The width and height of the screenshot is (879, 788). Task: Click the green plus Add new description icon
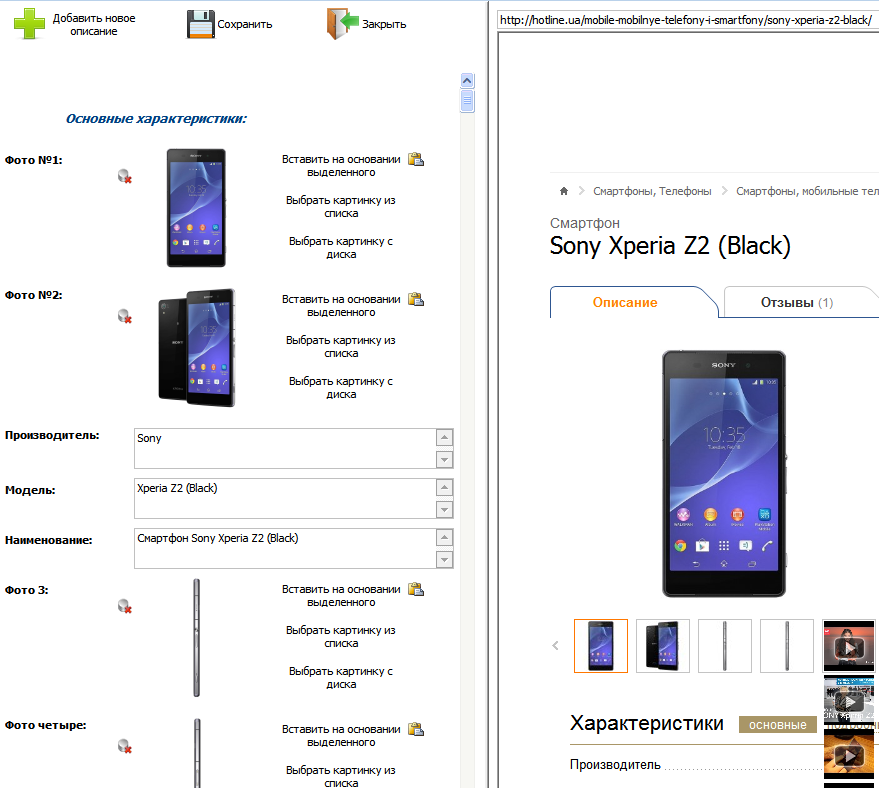point(29,24)
